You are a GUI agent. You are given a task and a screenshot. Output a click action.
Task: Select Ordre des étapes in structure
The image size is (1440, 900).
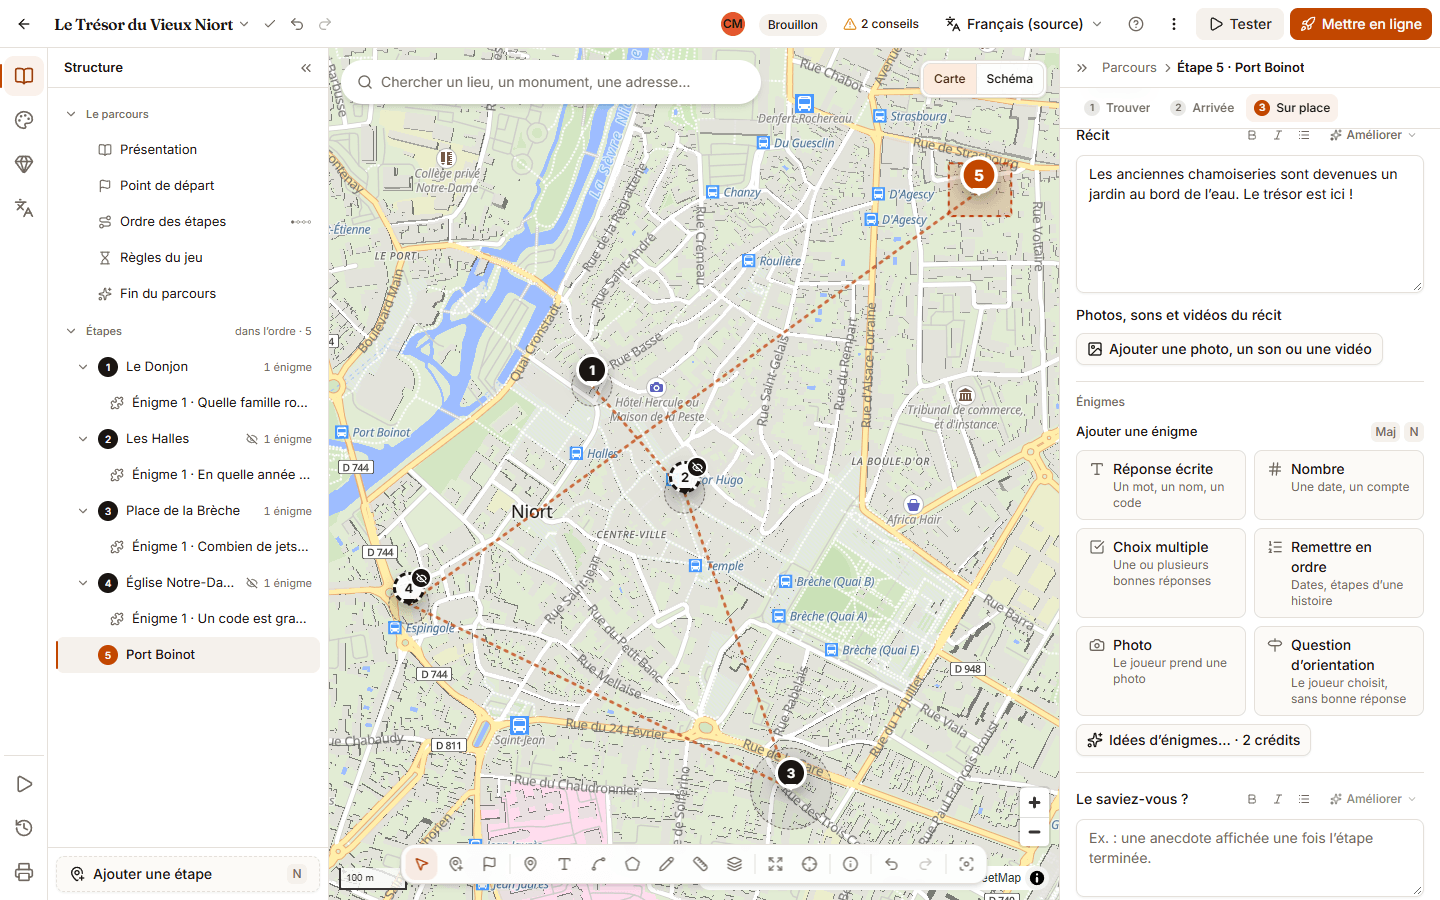point(173,222)
